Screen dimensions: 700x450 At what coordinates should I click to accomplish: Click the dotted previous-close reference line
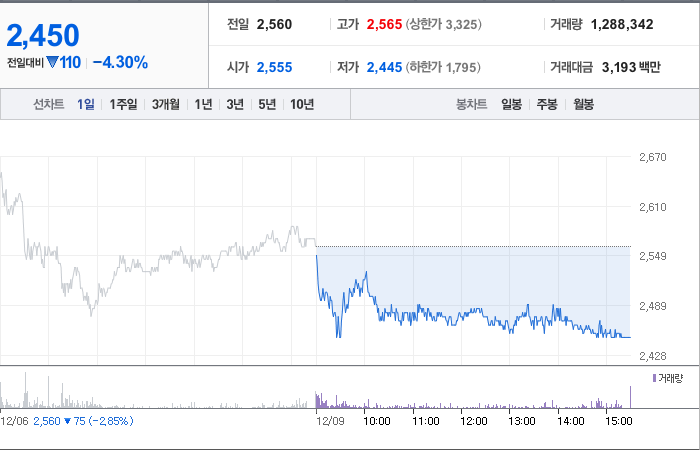[x=473, y=246]
